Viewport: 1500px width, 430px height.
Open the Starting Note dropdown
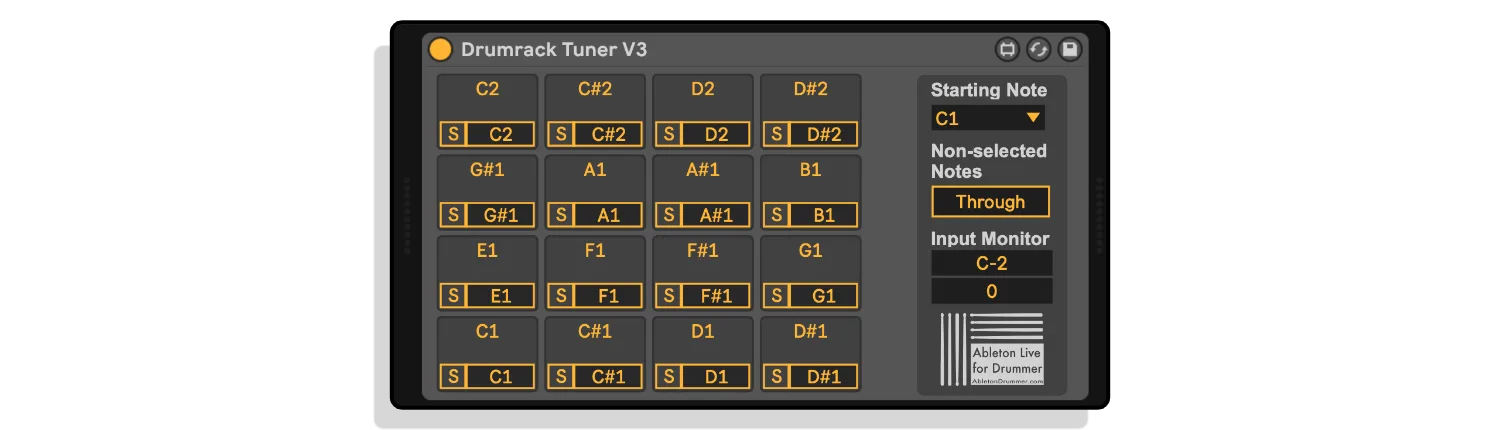point(988,118)
